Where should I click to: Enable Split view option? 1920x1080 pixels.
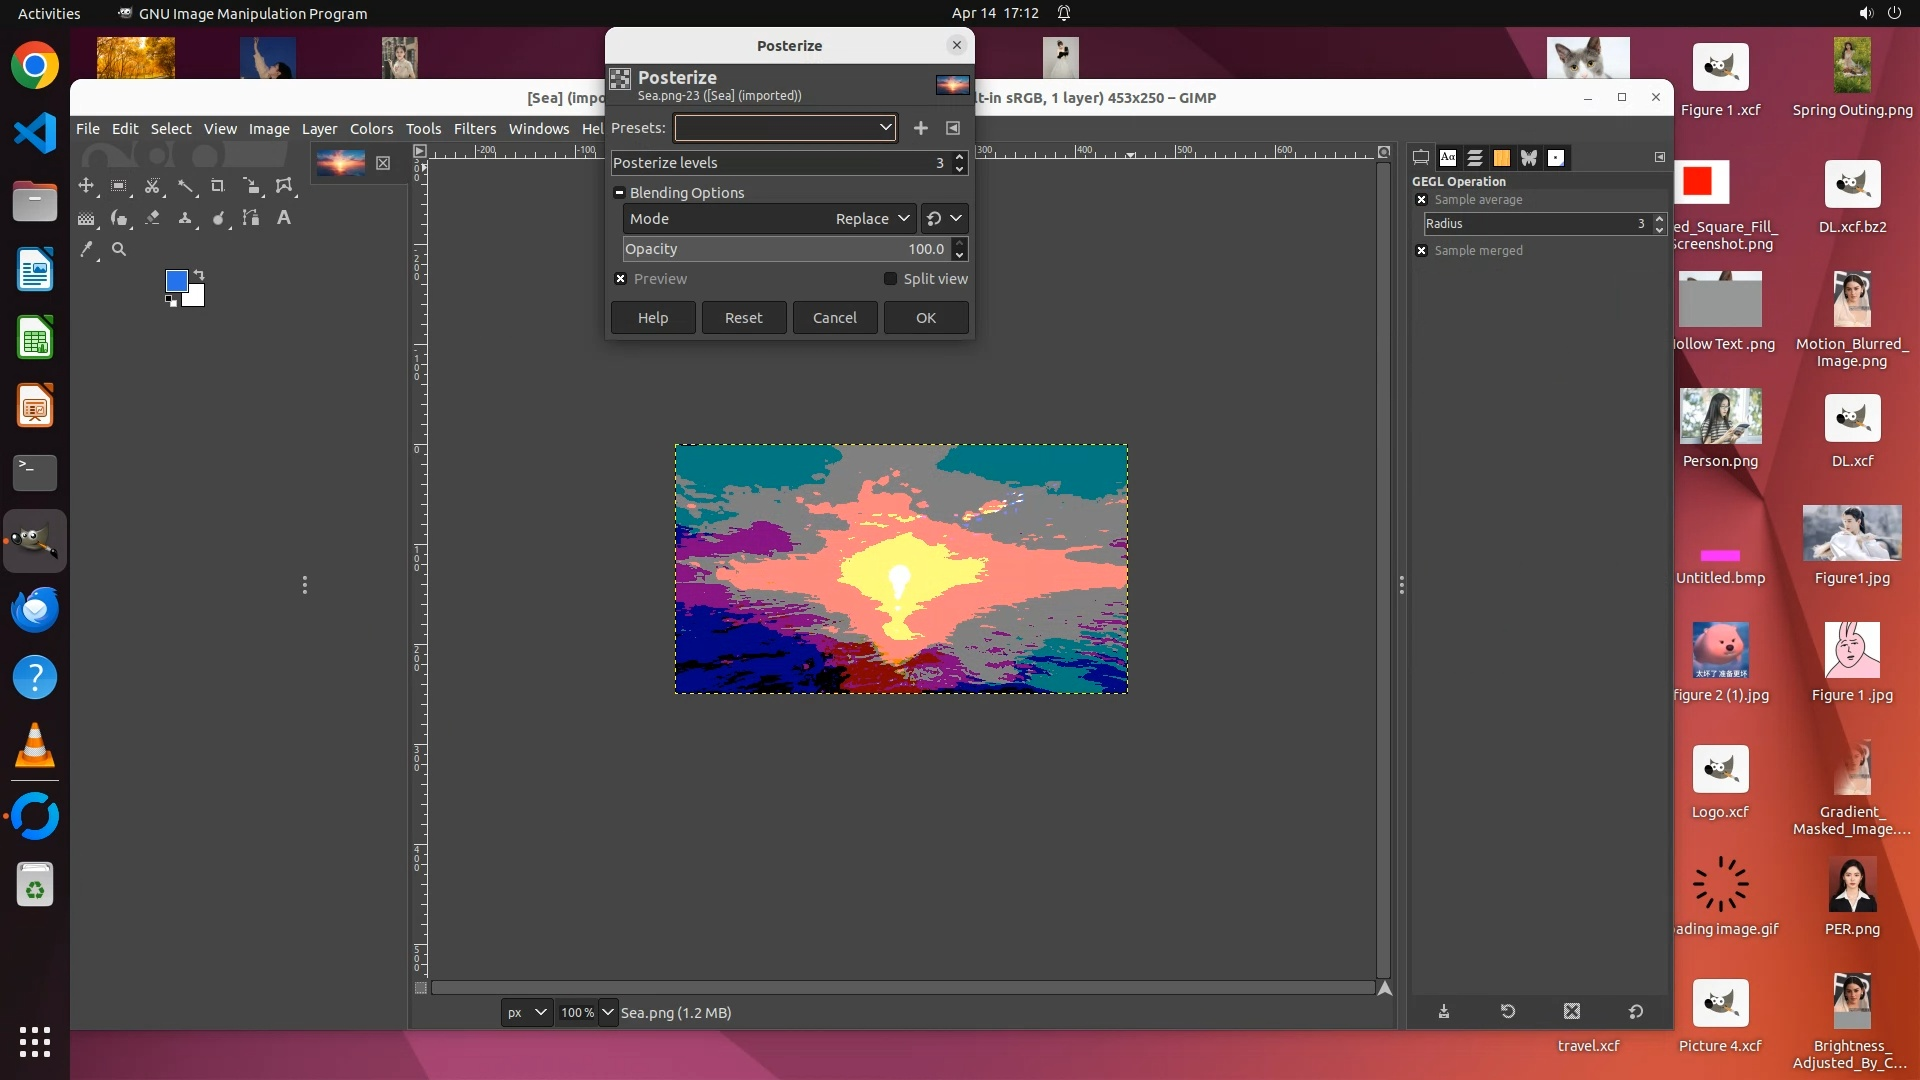pos(890,279)
